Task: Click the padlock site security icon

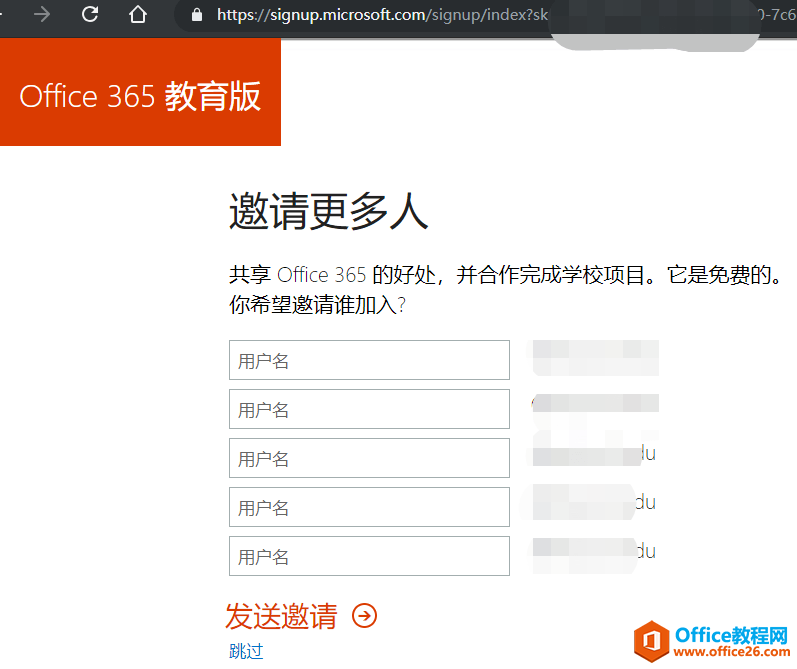Action: 197,15
